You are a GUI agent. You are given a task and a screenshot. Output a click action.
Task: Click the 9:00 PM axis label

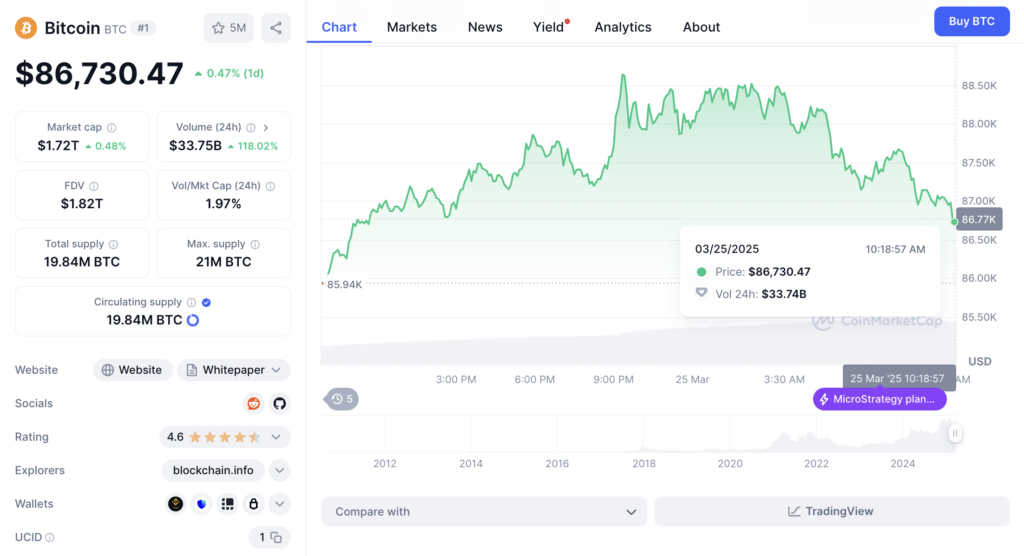pos(613,379)
